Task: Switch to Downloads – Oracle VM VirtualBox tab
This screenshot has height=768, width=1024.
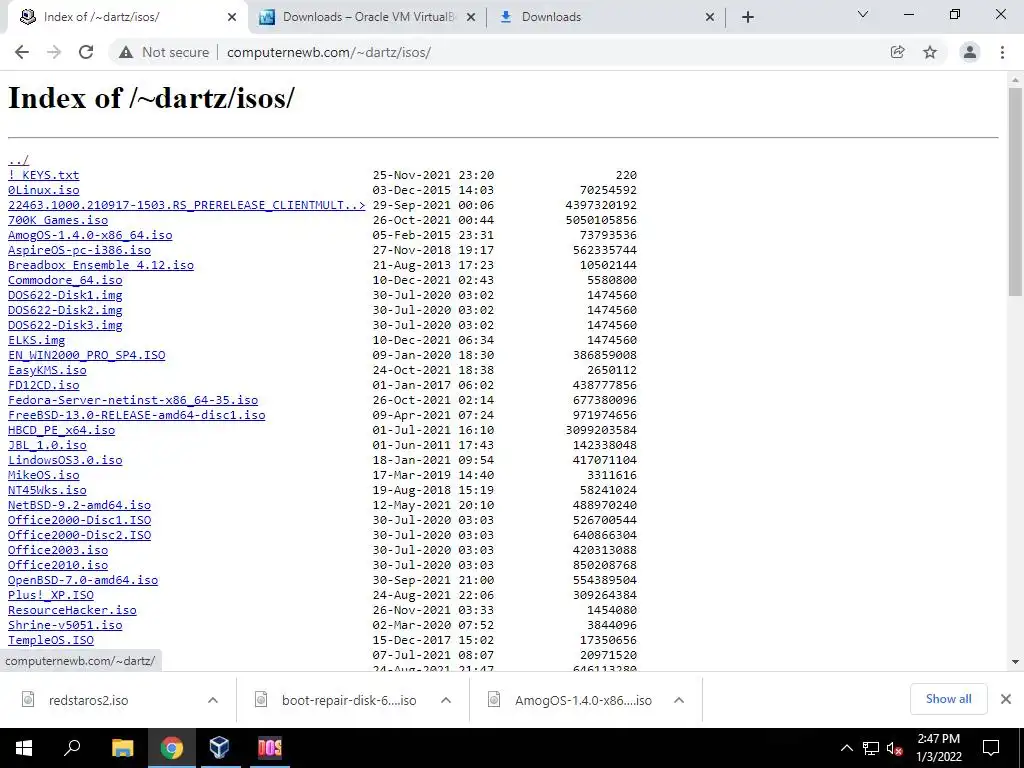Action: [368, 17]
